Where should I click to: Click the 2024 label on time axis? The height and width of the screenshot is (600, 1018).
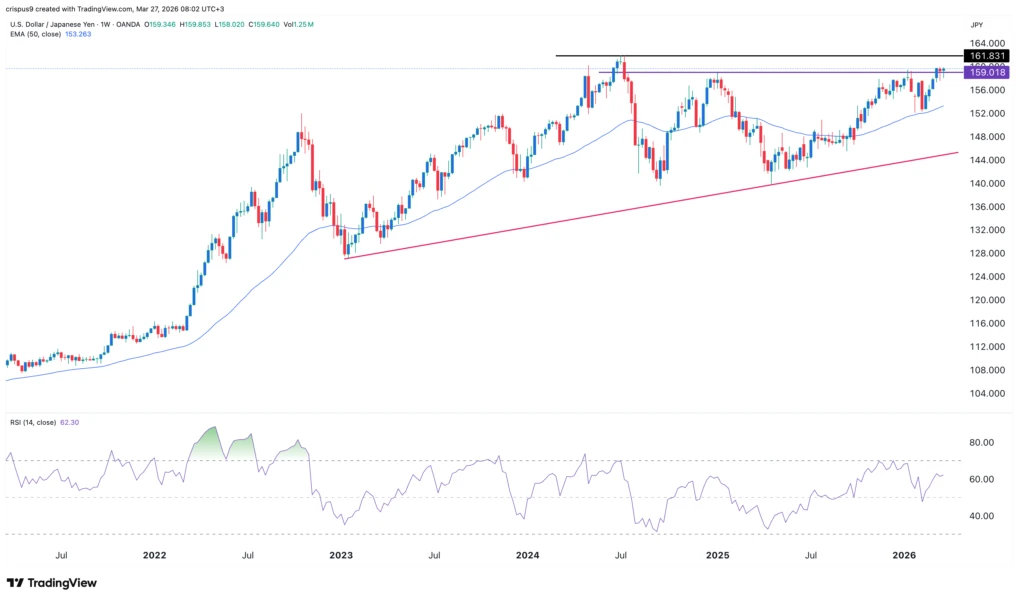pyautogui.click(x=528, y=554)
